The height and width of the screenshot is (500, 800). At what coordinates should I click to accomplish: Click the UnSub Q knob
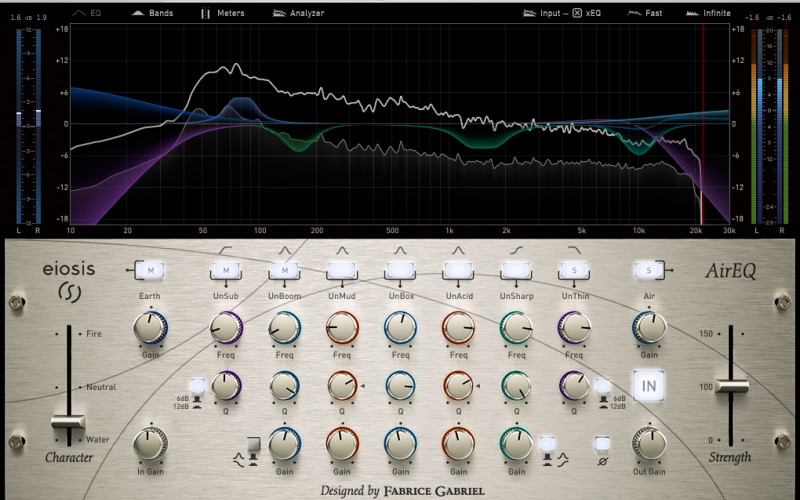(226, 386)
